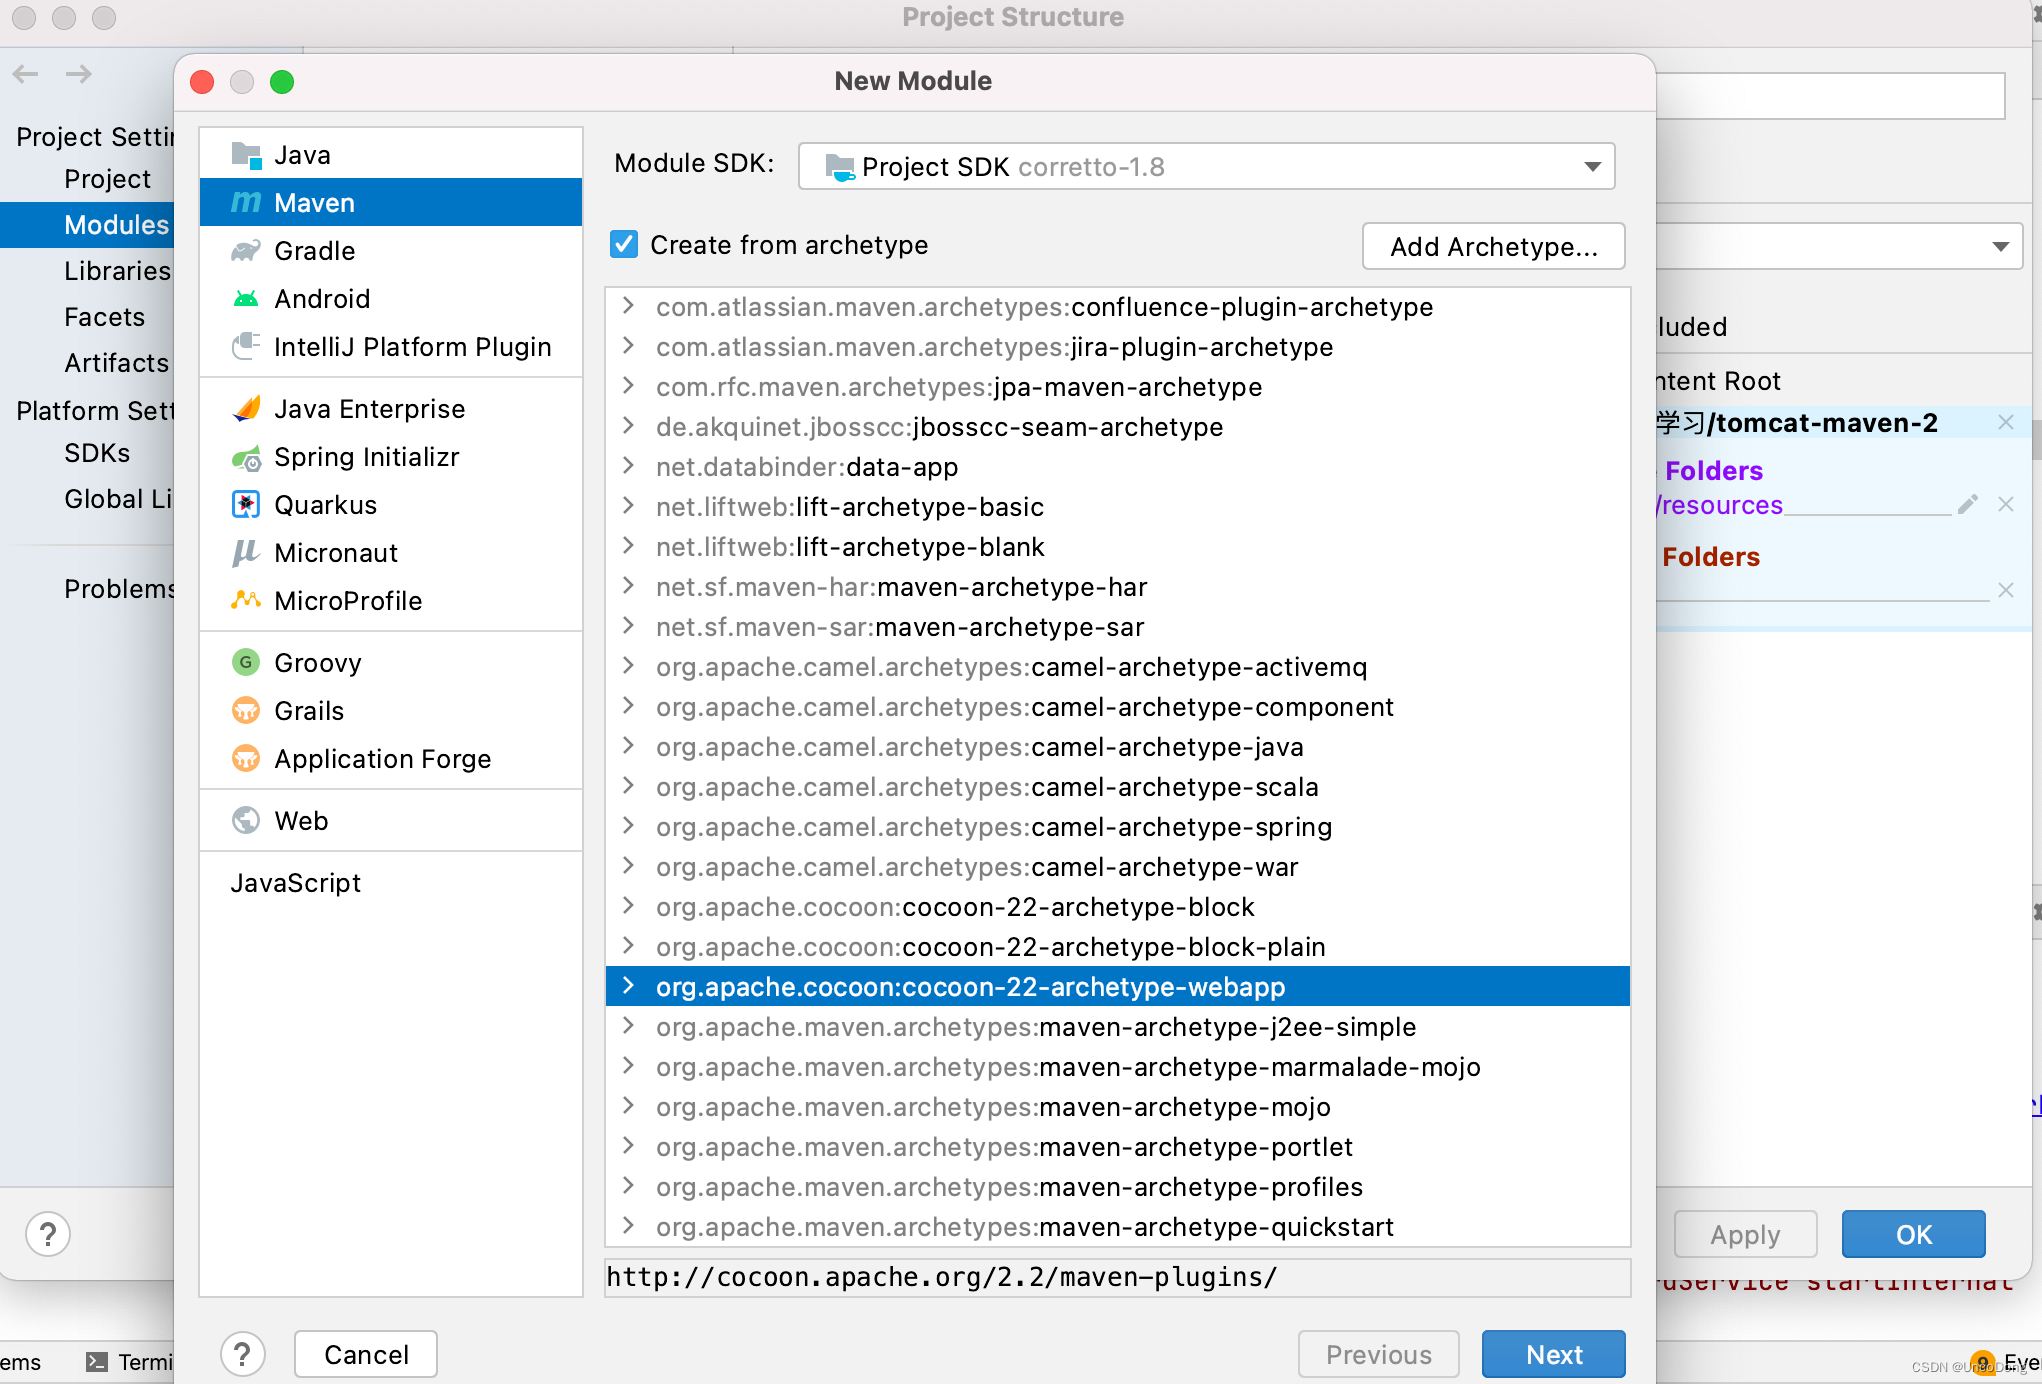Click the Android robot icon

point(246,299)
